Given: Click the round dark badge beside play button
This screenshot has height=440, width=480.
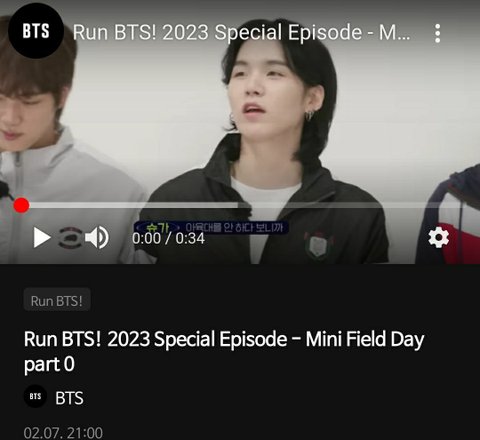Looking at the screenshot, I should tap(71, 238).
